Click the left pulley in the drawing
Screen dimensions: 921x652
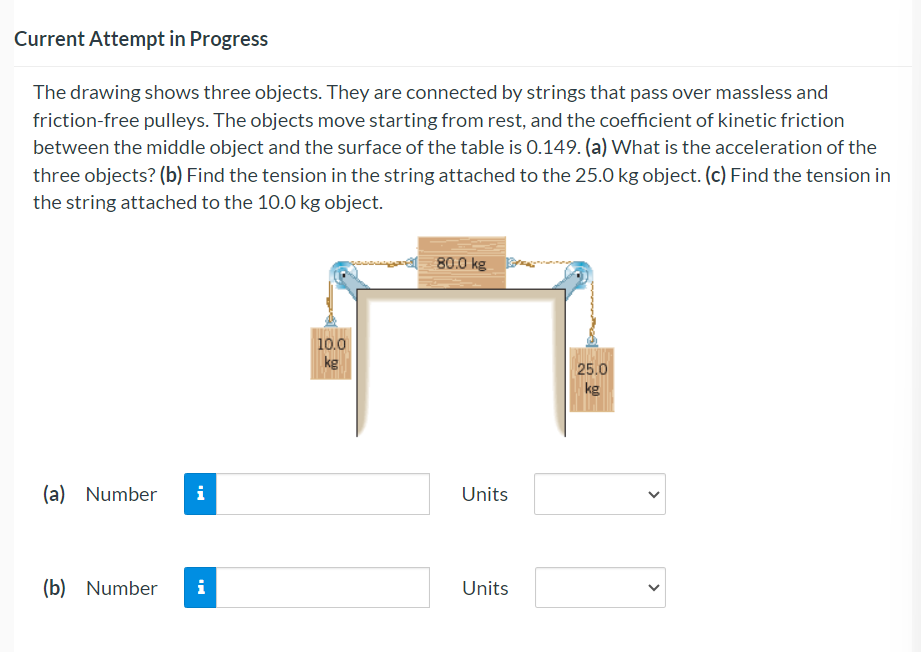[x=342, y=274]
